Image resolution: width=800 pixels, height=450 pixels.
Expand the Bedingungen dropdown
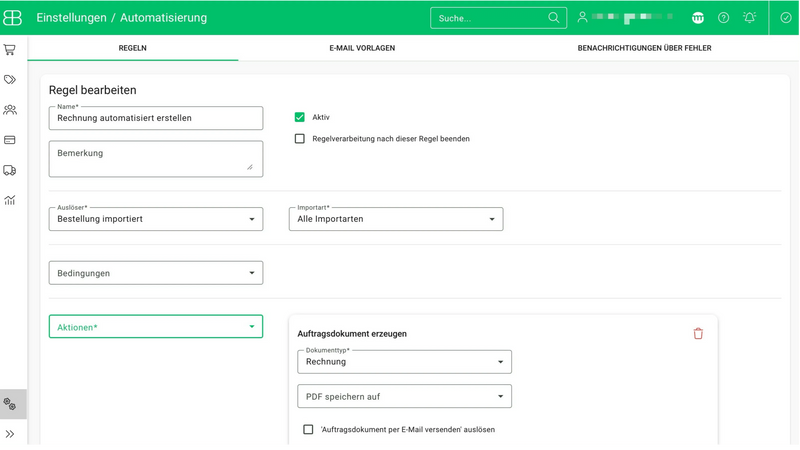click(x=156, y=273)
